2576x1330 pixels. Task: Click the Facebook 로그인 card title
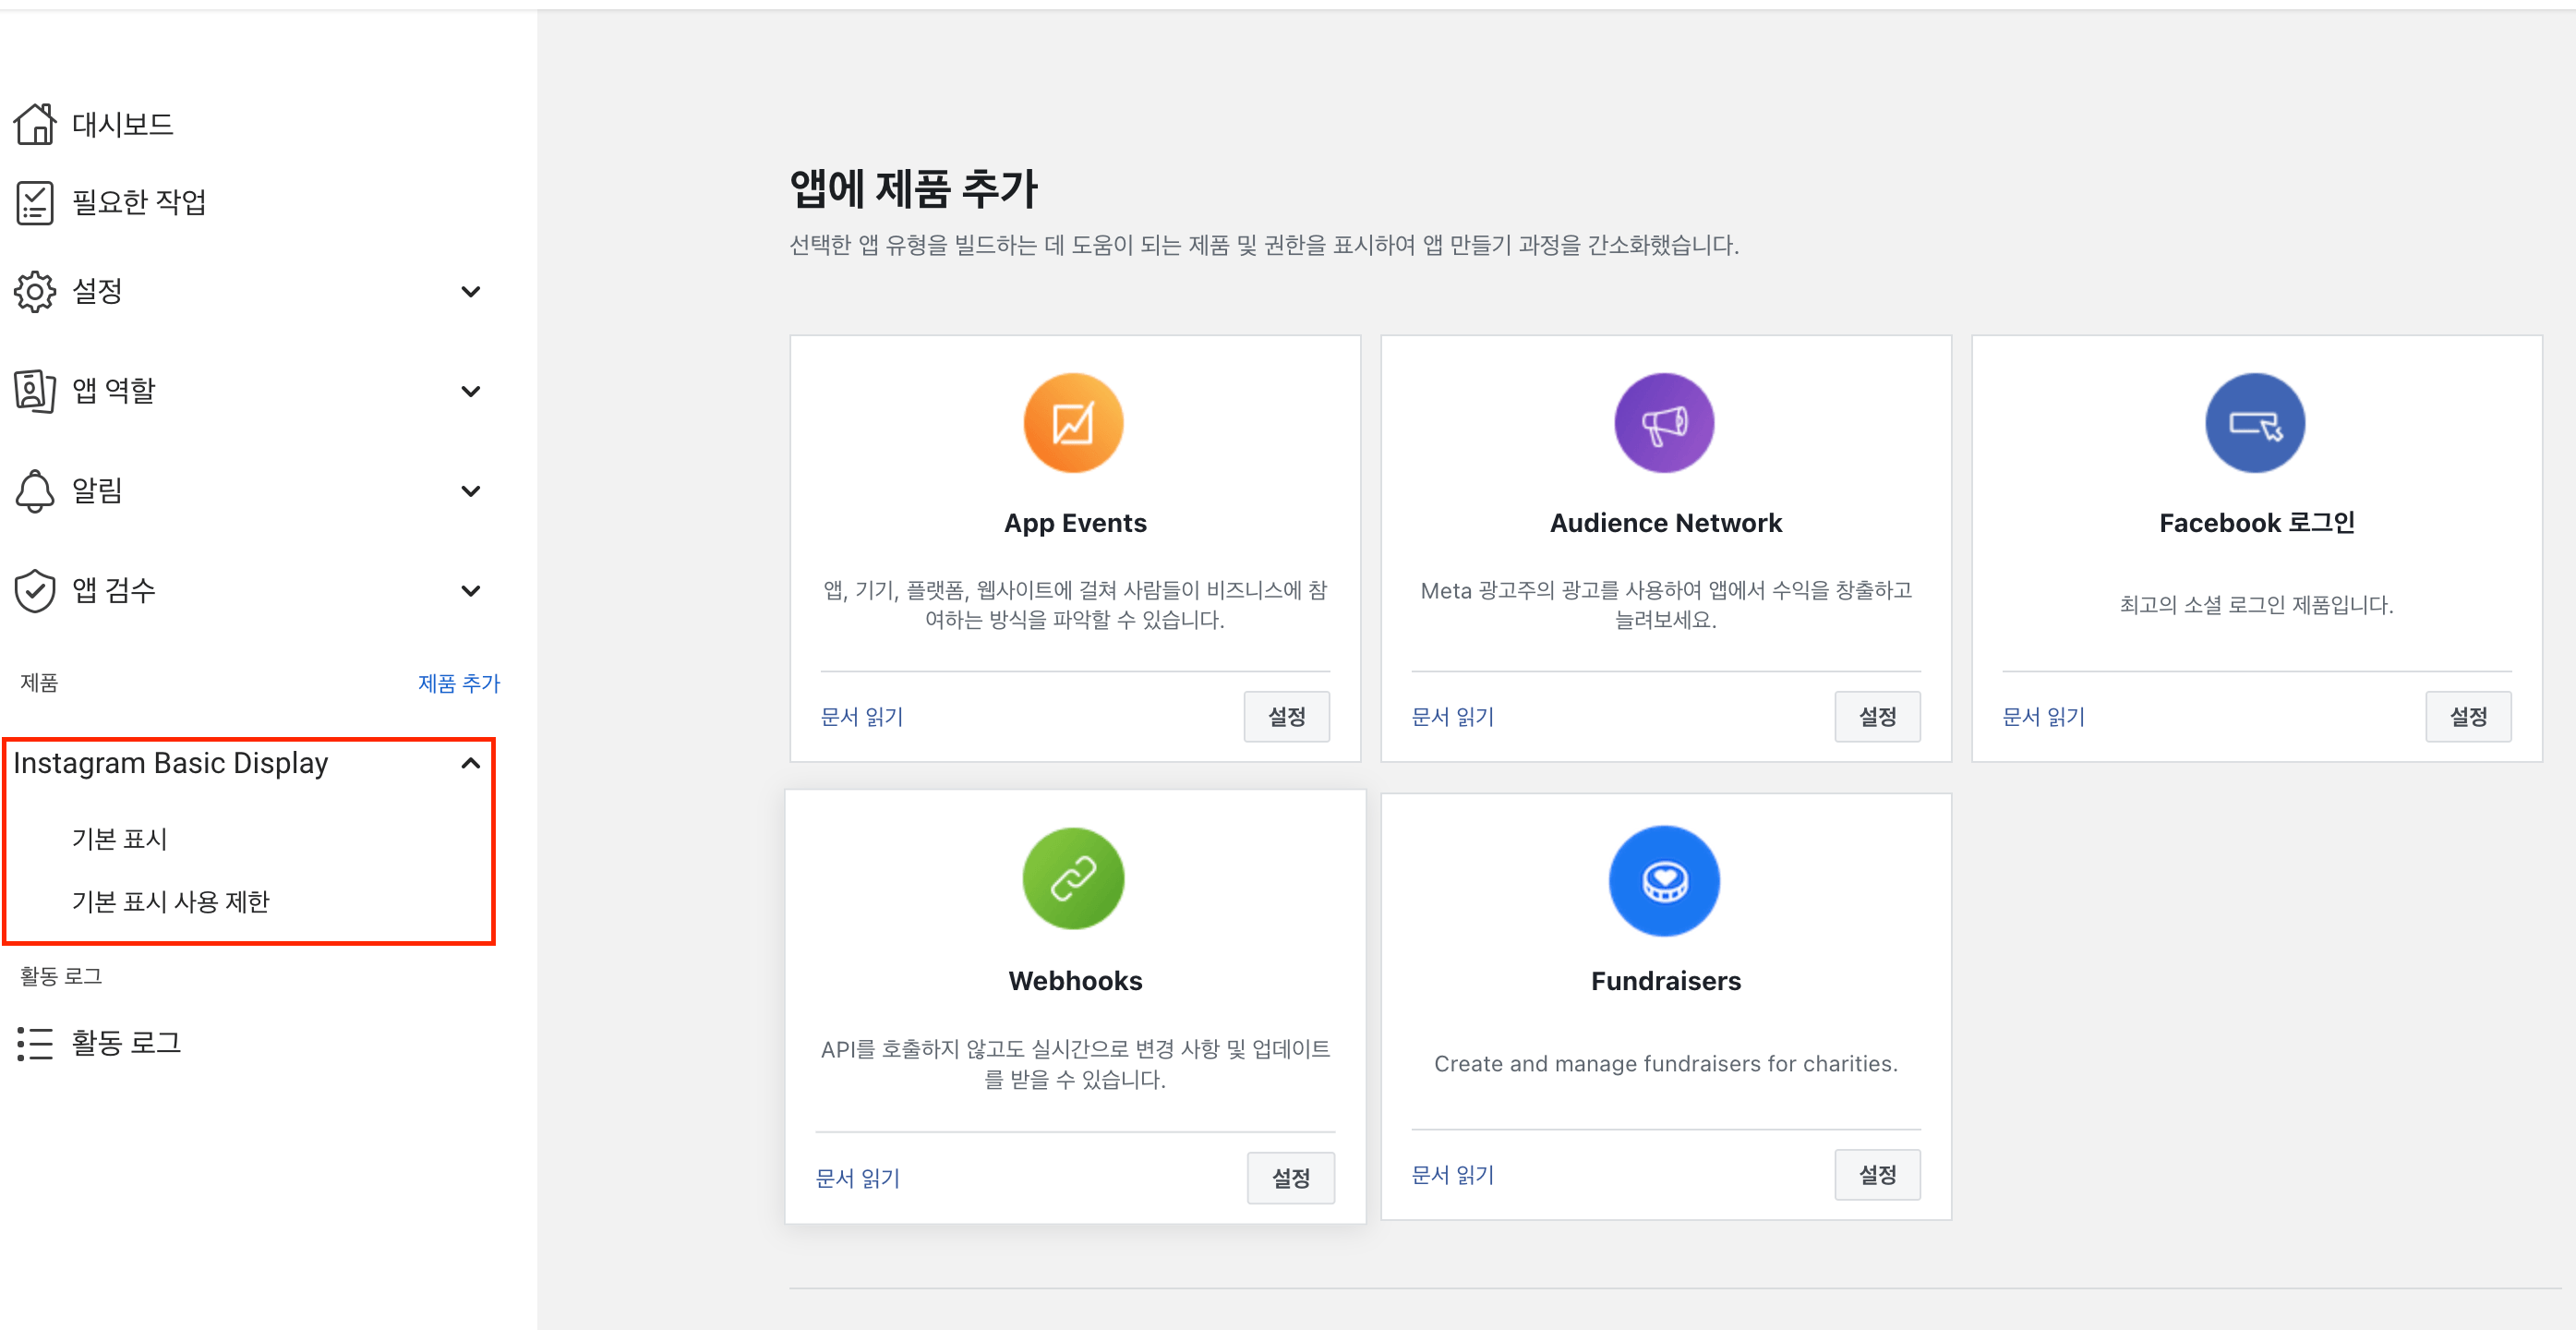tap(2257, 523)
